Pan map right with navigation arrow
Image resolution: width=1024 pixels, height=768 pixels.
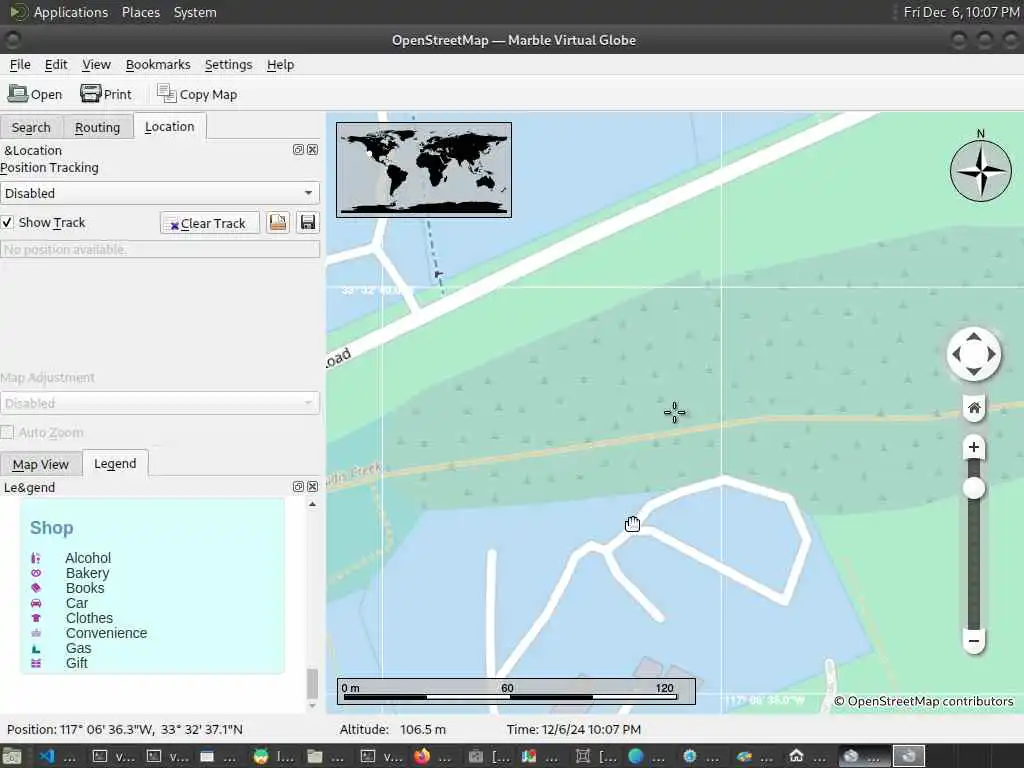point(991,354)
